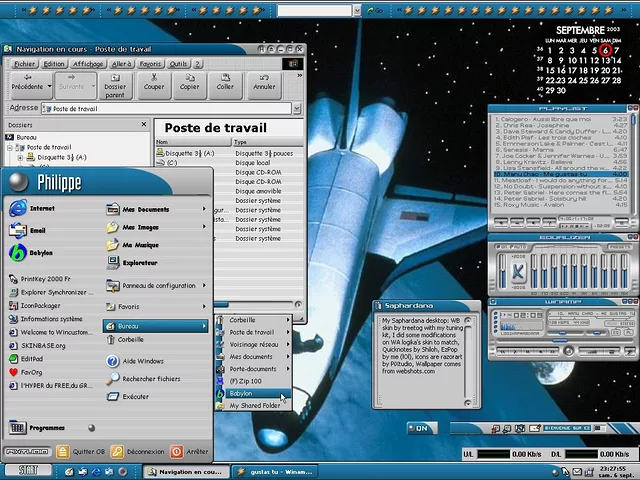This screenshot has height=480, width=640.
Task: Click the Copier toolbar icon
Action: coord(189,81)
